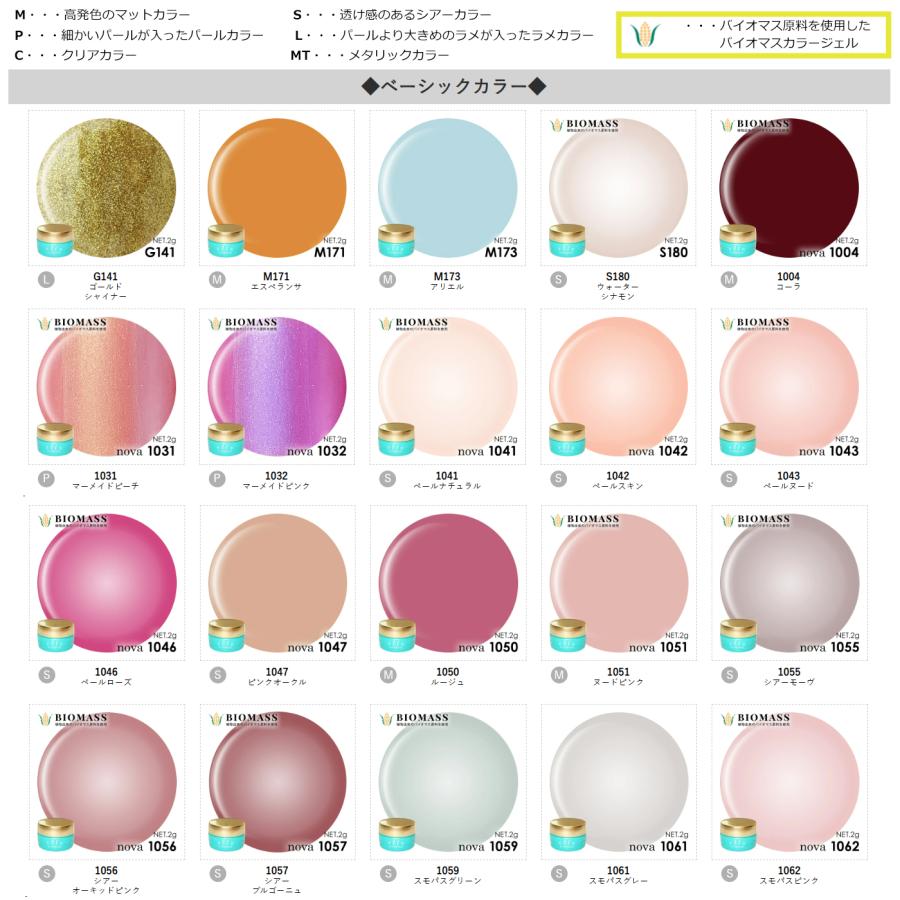The image size is (900, 900).
Task: Click the ベーシックカラー section header
Action: click(453, 87)
